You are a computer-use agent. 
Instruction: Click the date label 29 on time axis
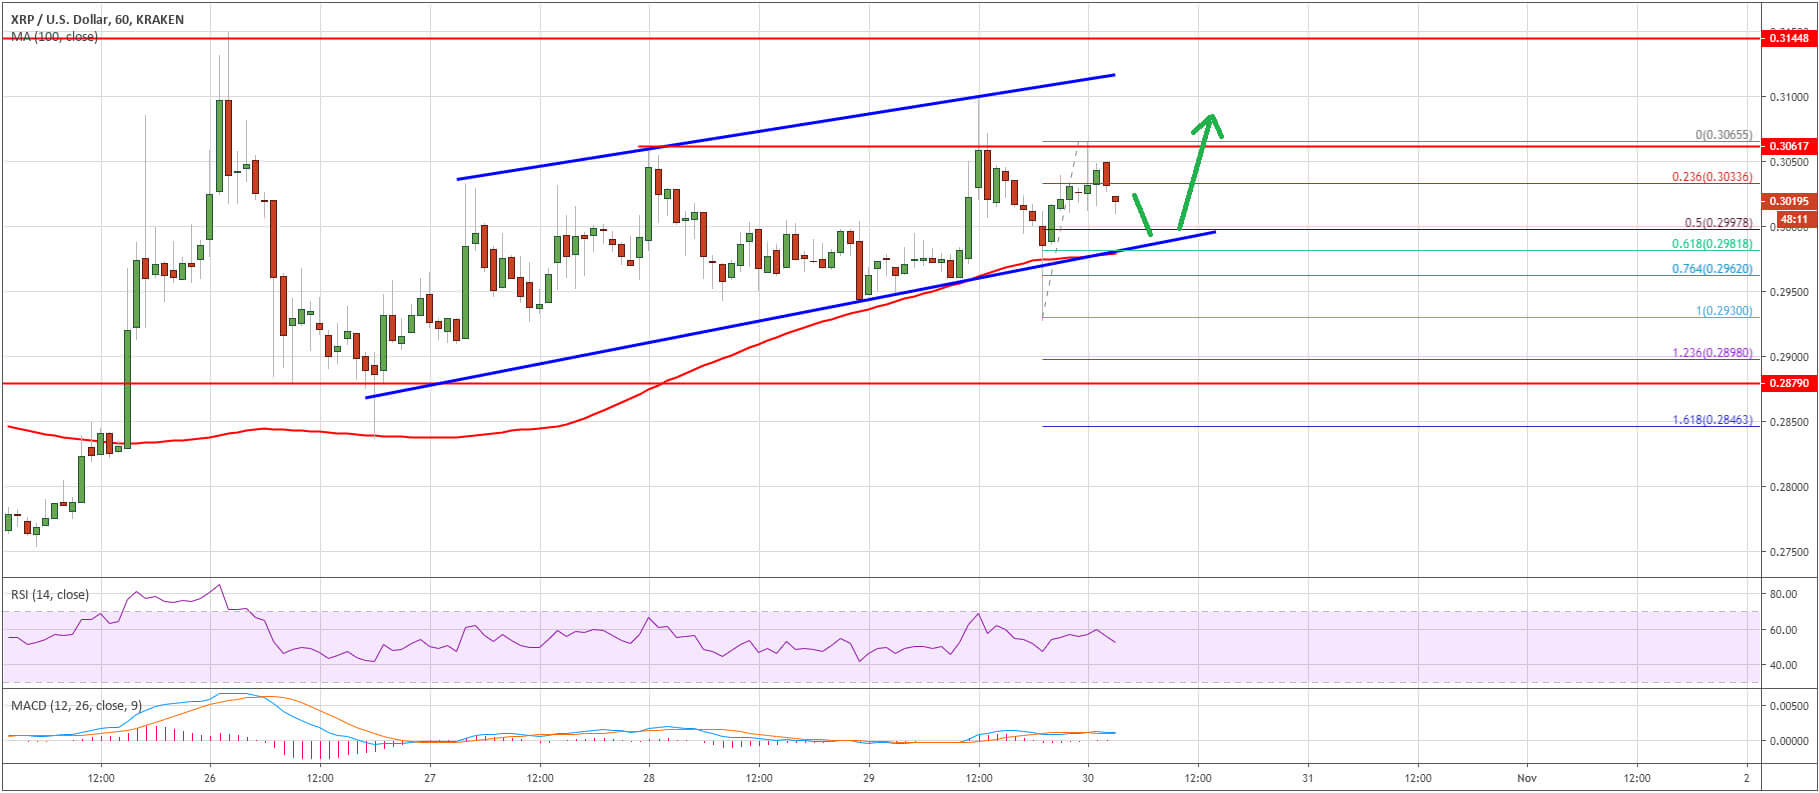pyautogui.click(x=868, y=777)
